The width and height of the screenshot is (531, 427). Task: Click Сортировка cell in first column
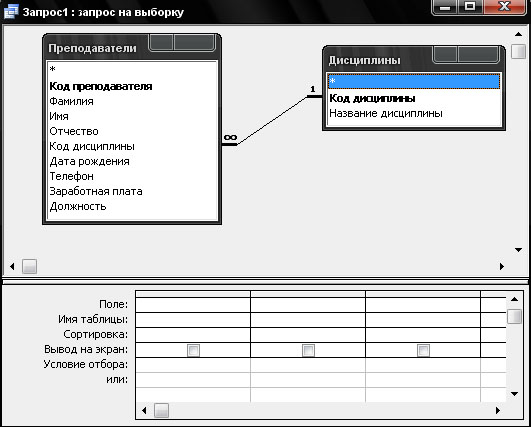click(193, 335)
